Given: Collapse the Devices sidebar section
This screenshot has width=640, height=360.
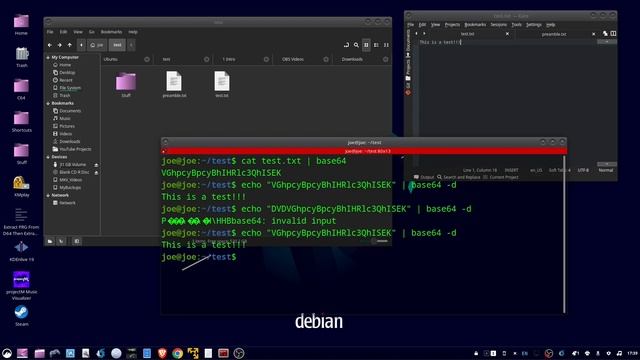Looking at the screenshot, I should tap(48, 157).
